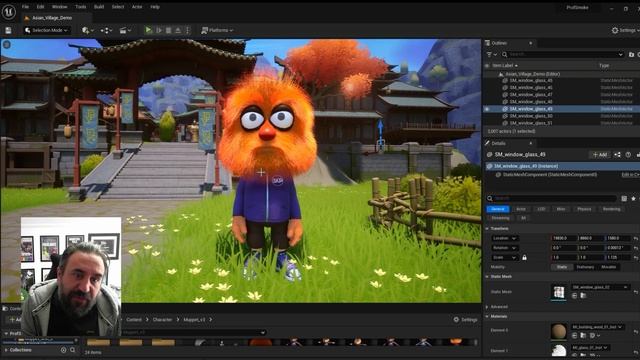Image resolution: width=640 pixels, height=360 pixels.
Task: Select the Asian_Village_Demo level tab
Action: (51, 18)
